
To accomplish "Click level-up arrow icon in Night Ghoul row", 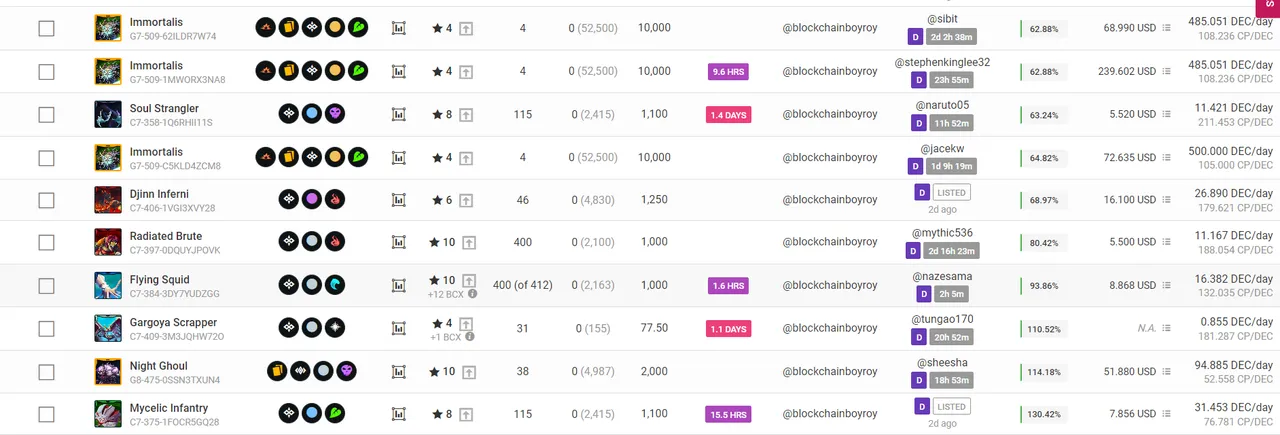I will pyautogui.click(x=466, y=372).
